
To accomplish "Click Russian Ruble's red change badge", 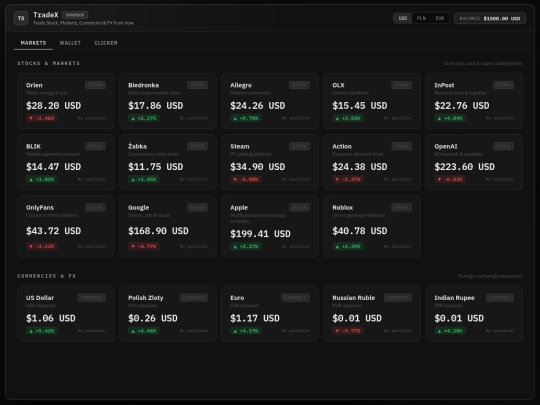I will click(x=348, y=331).
